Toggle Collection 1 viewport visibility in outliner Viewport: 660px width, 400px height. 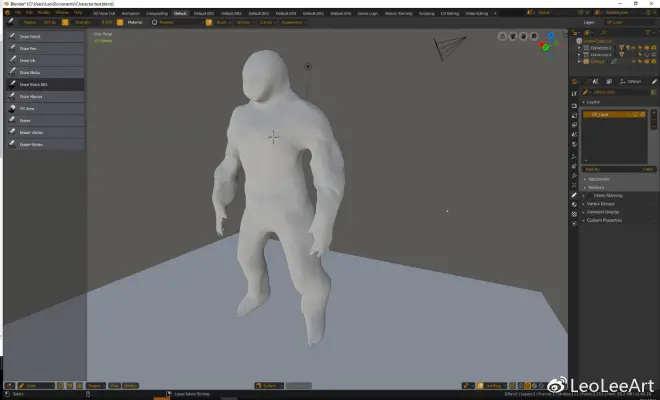(x=633, y=48)
